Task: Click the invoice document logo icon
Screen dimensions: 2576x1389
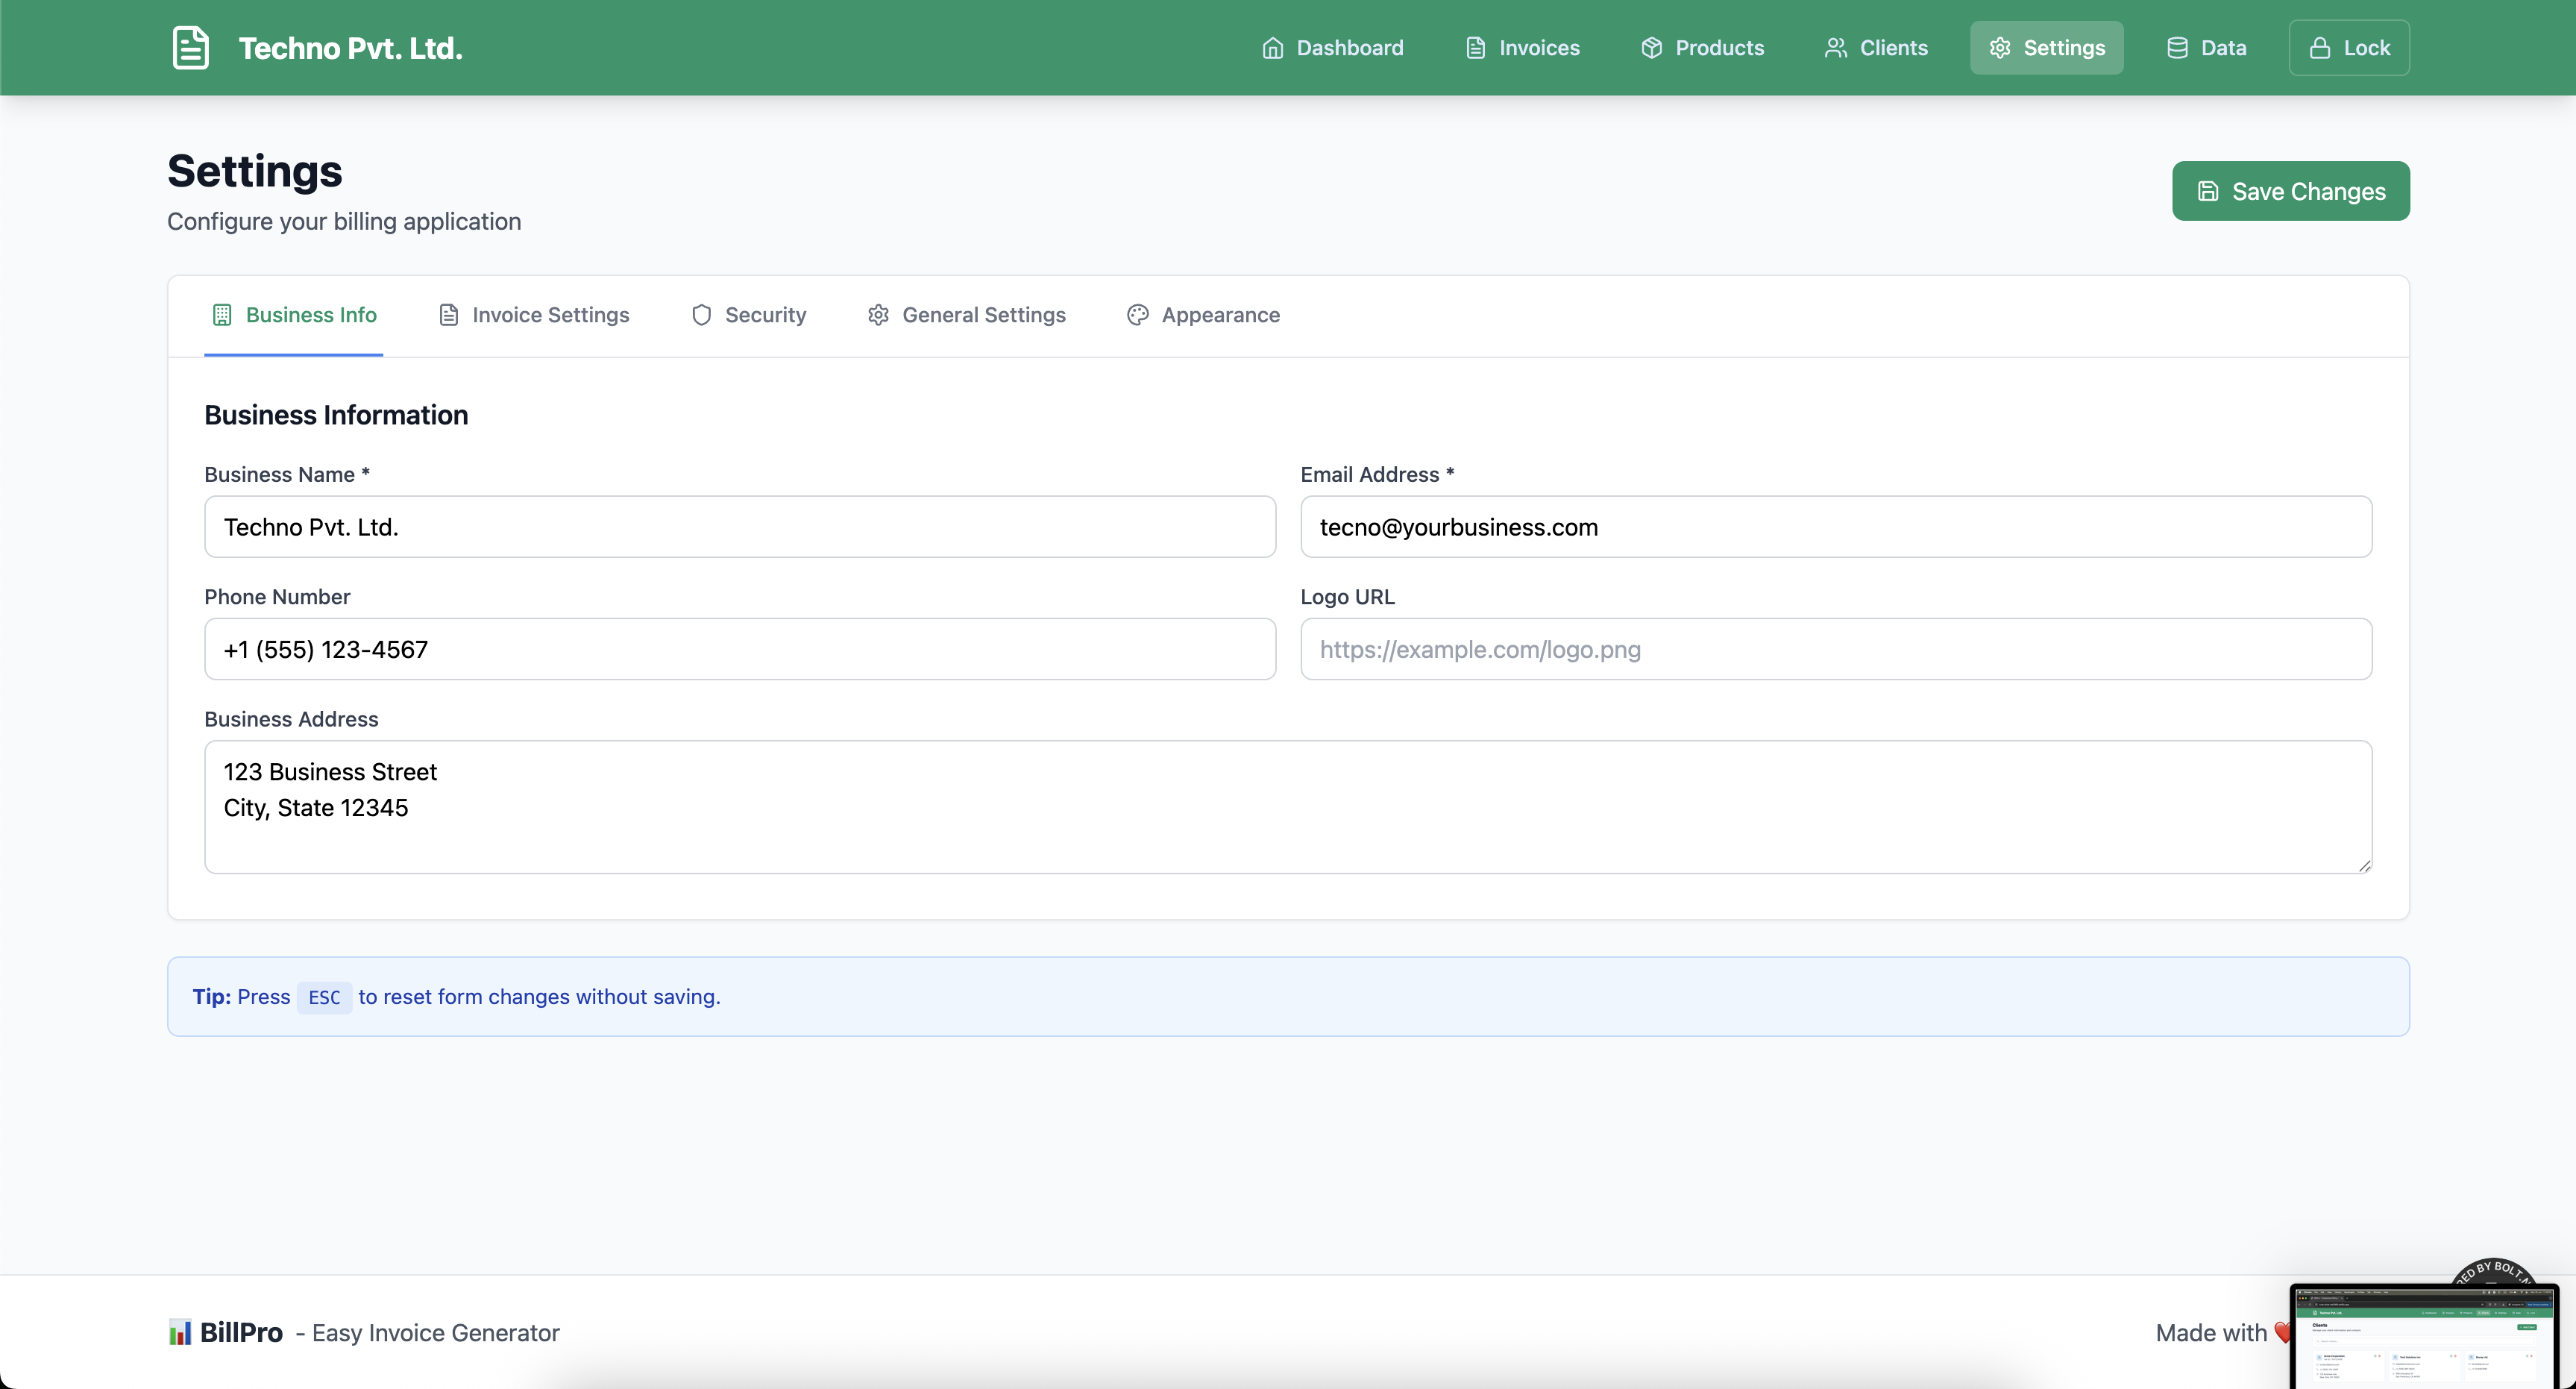Action: [x=190, y=48]
